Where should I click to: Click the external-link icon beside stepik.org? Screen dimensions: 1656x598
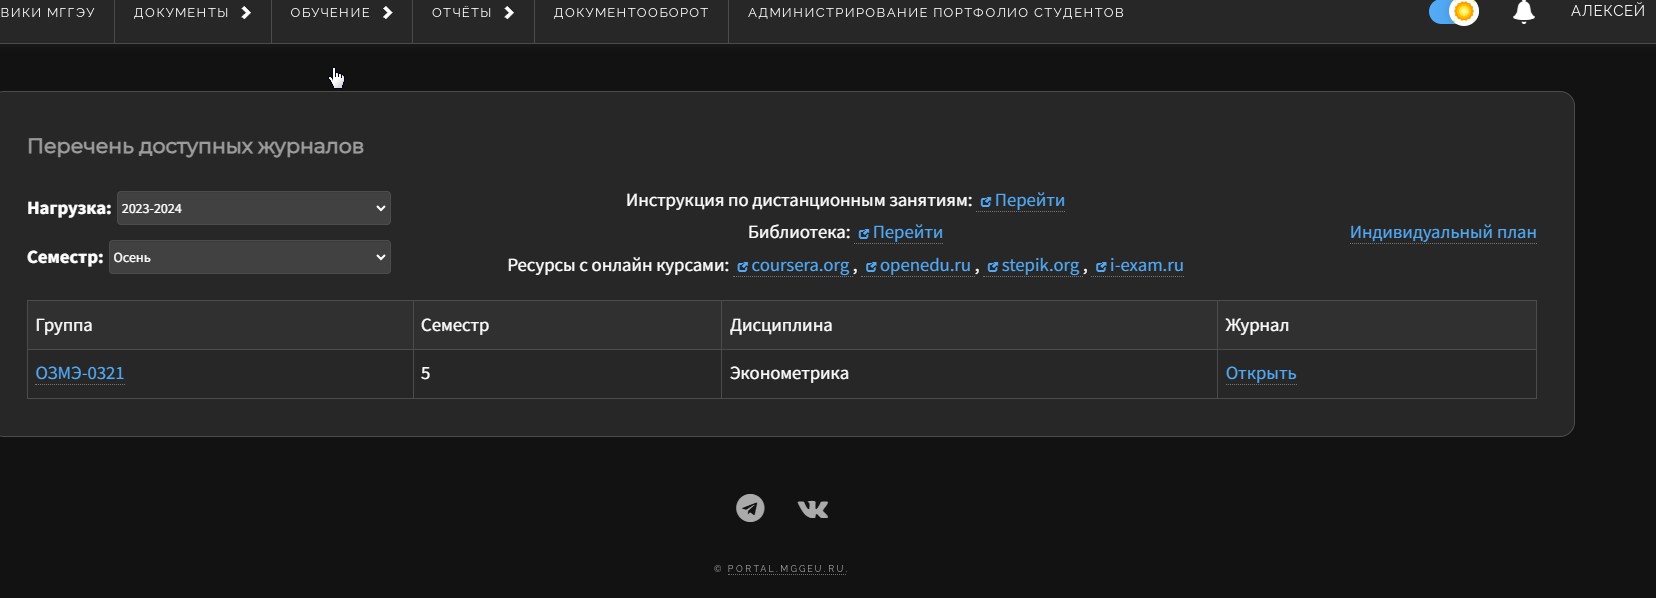pos(992,267)
